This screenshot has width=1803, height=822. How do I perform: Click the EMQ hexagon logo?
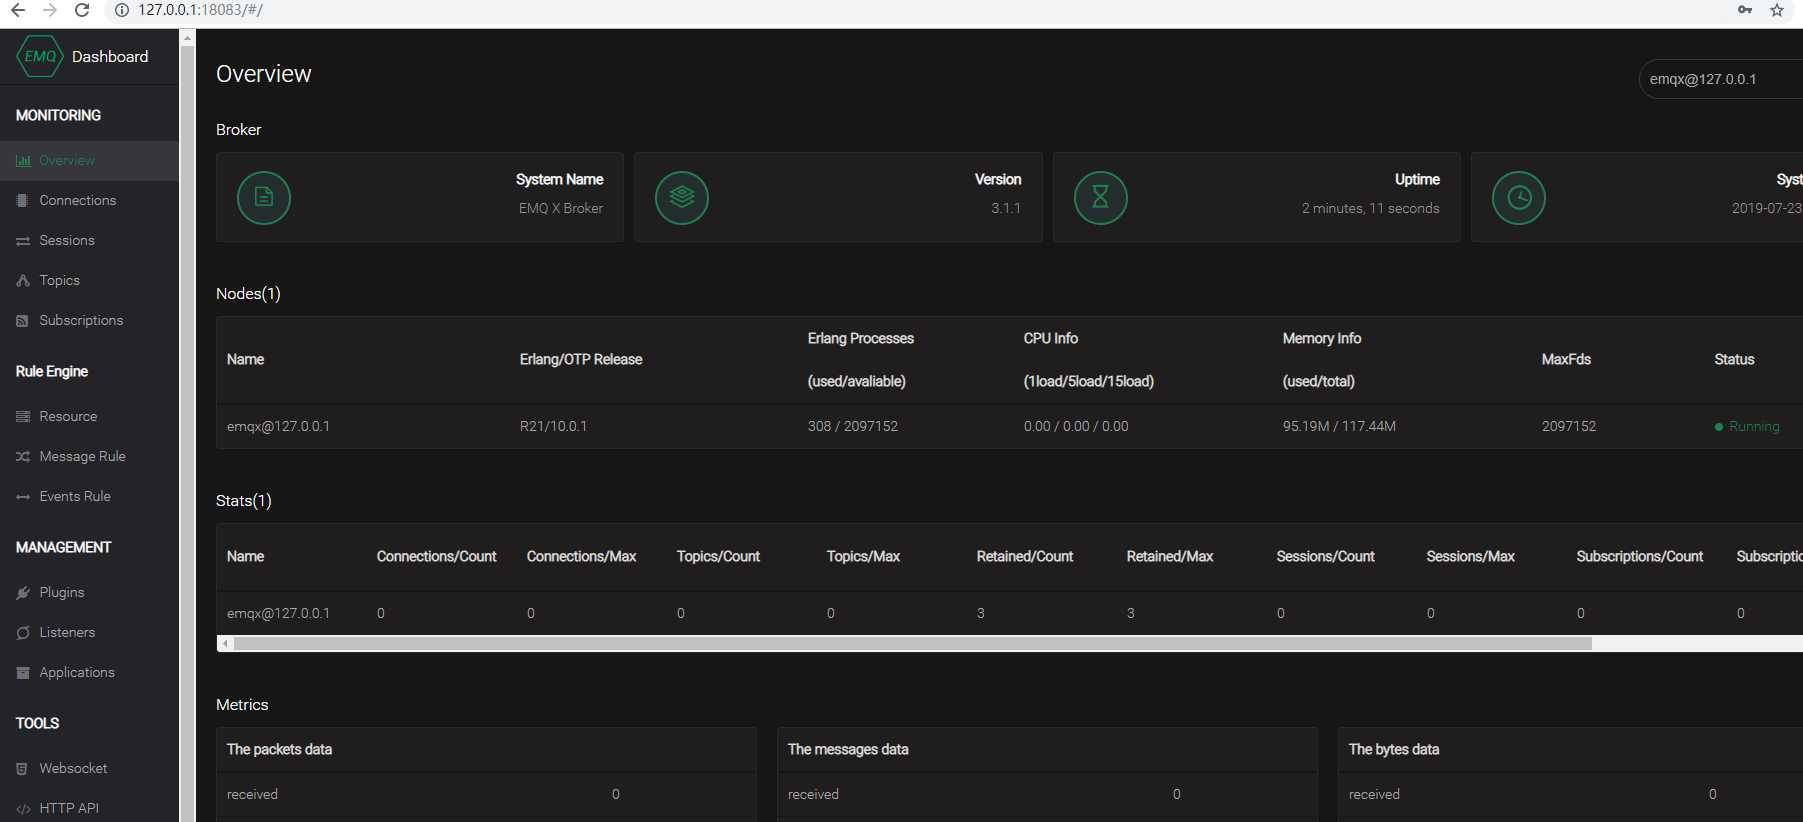point(40,57)
